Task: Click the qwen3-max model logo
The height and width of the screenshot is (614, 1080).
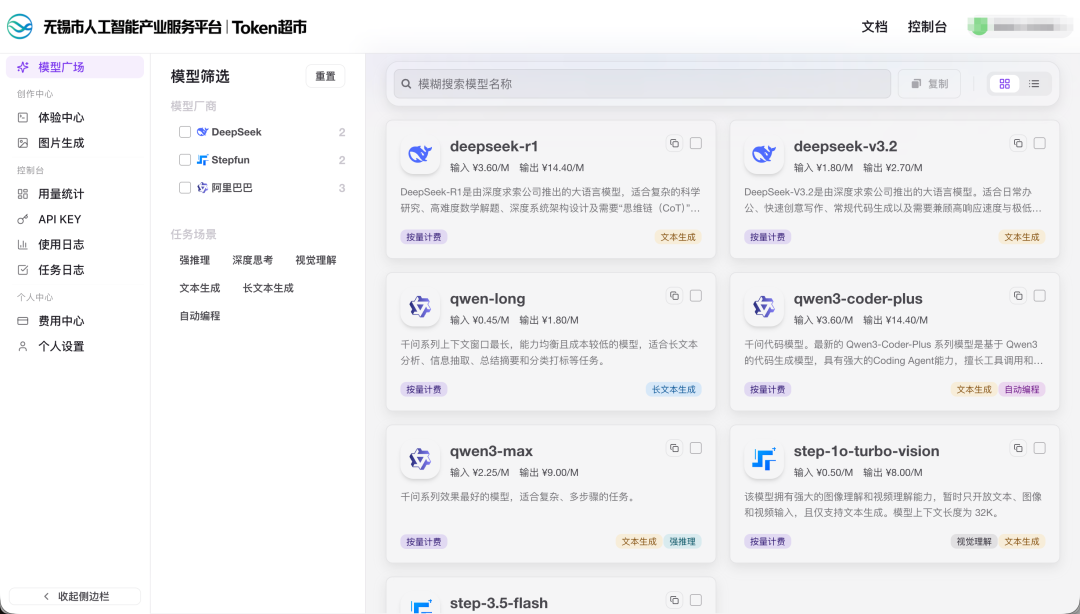Action: pos(419,458)
